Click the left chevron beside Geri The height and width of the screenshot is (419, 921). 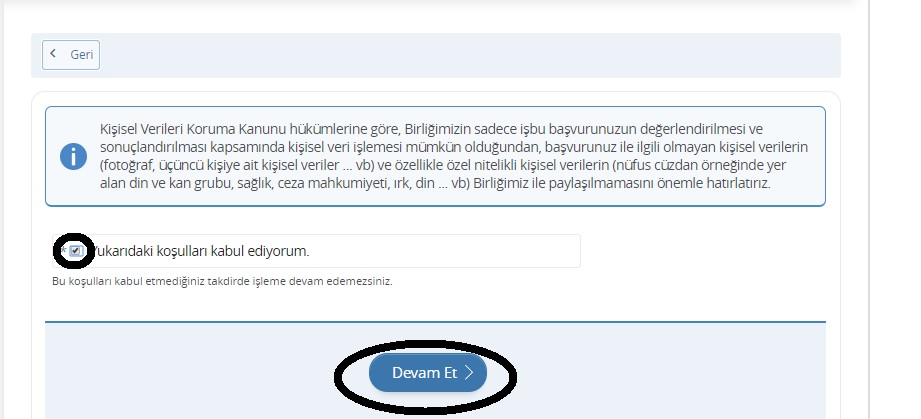click(53, 53)
